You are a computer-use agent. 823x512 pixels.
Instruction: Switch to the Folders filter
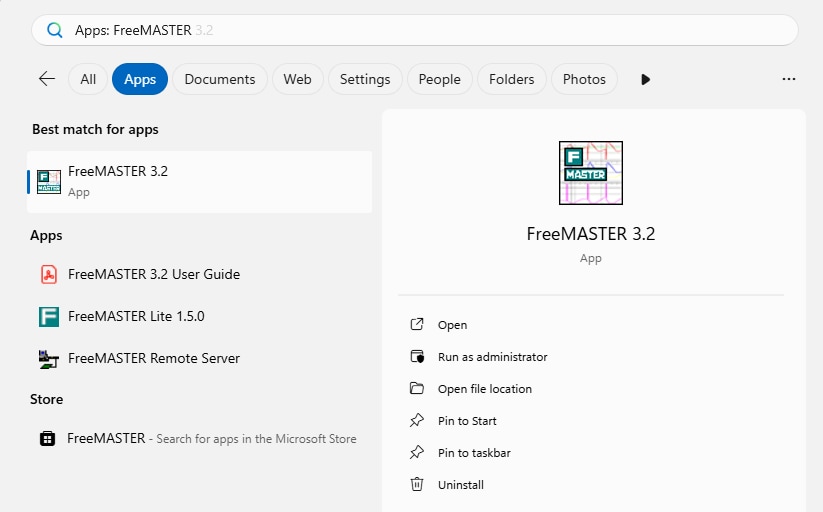tap(511, 79)
